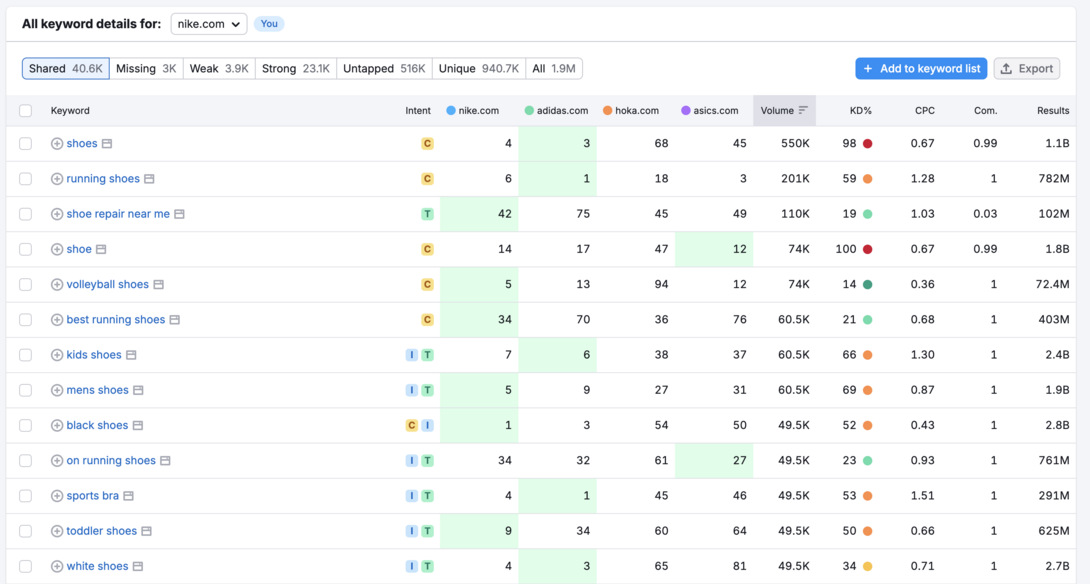Click the Informational intent badge on "kids shoes"
Viewport: 1090px width, 584px height.
[x=412, y=354]
